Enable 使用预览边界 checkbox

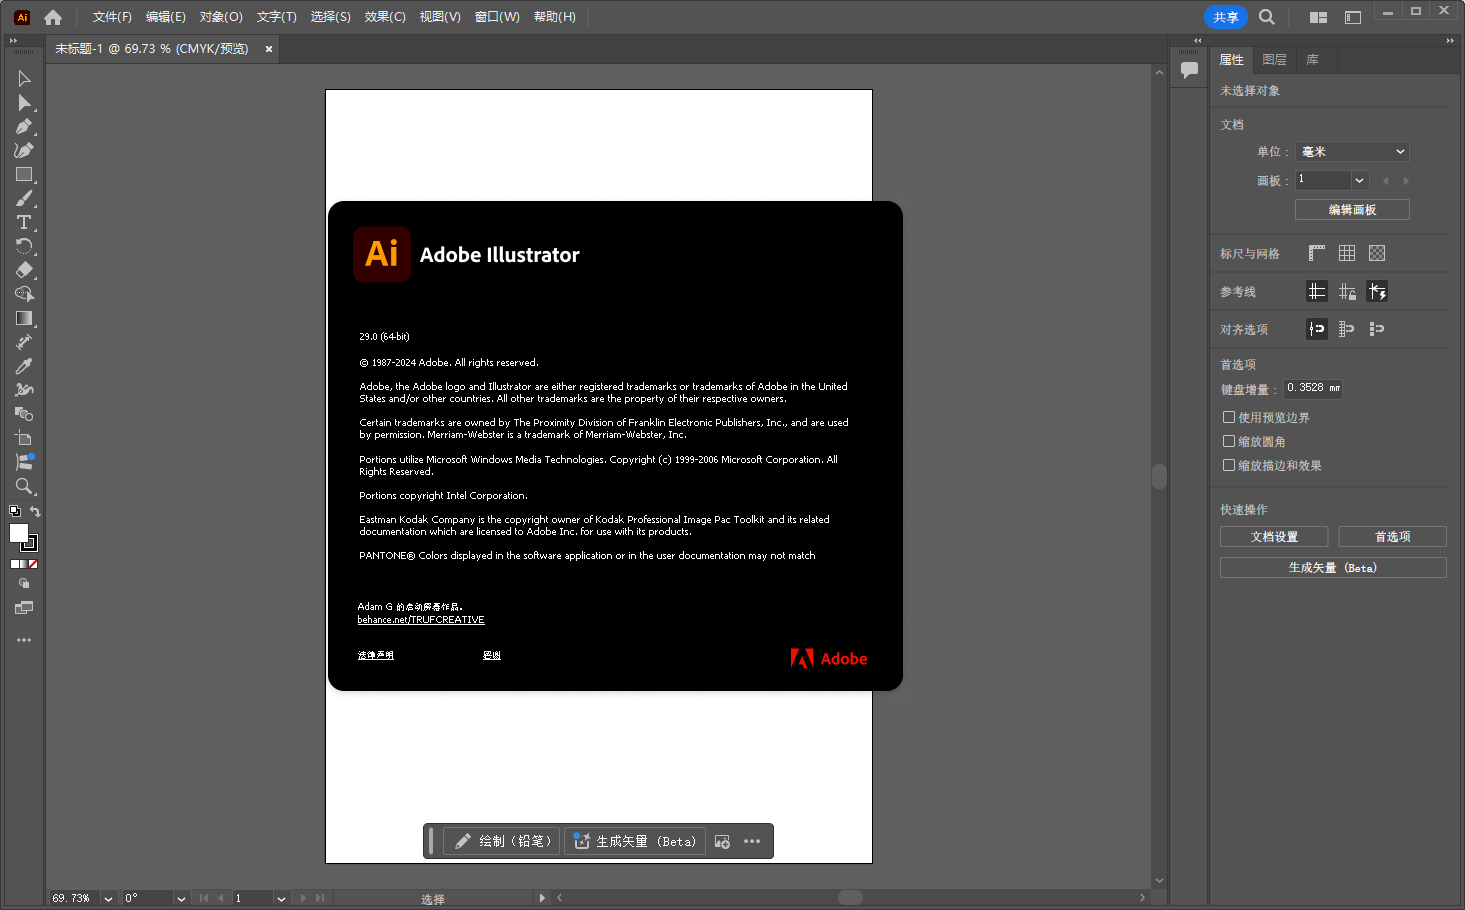pyautogui.click(x=1229, y=417)
